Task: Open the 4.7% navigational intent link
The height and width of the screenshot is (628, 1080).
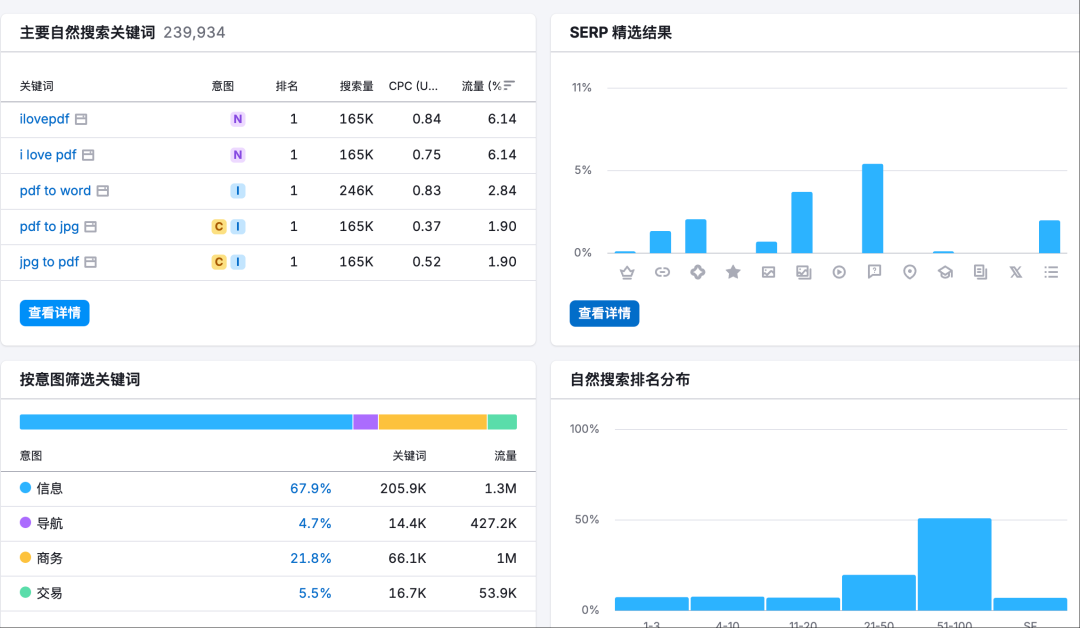Action: (315, 524)
